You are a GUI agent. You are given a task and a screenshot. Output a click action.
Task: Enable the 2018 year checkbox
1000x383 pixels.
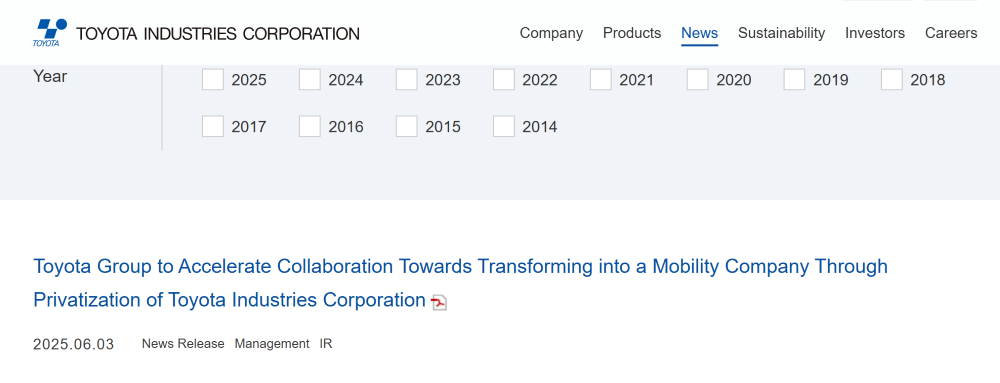pyautogui.click(x=892, y=80)
